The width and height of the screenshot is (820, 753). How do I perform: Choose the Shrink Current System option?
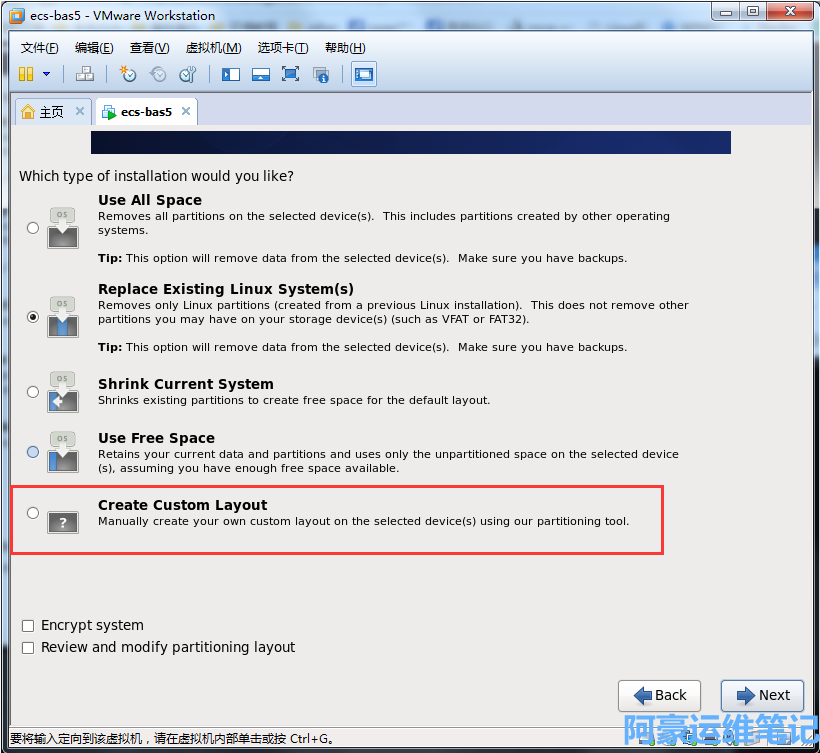(x=33, y=392)
